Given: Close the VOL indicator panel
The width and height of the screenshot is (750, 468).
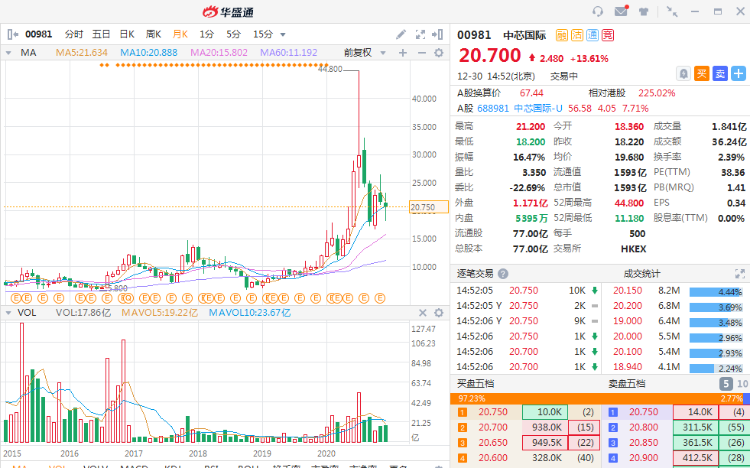Looking at the screenshot, I should pyautogui.click(x=422, y=313).
